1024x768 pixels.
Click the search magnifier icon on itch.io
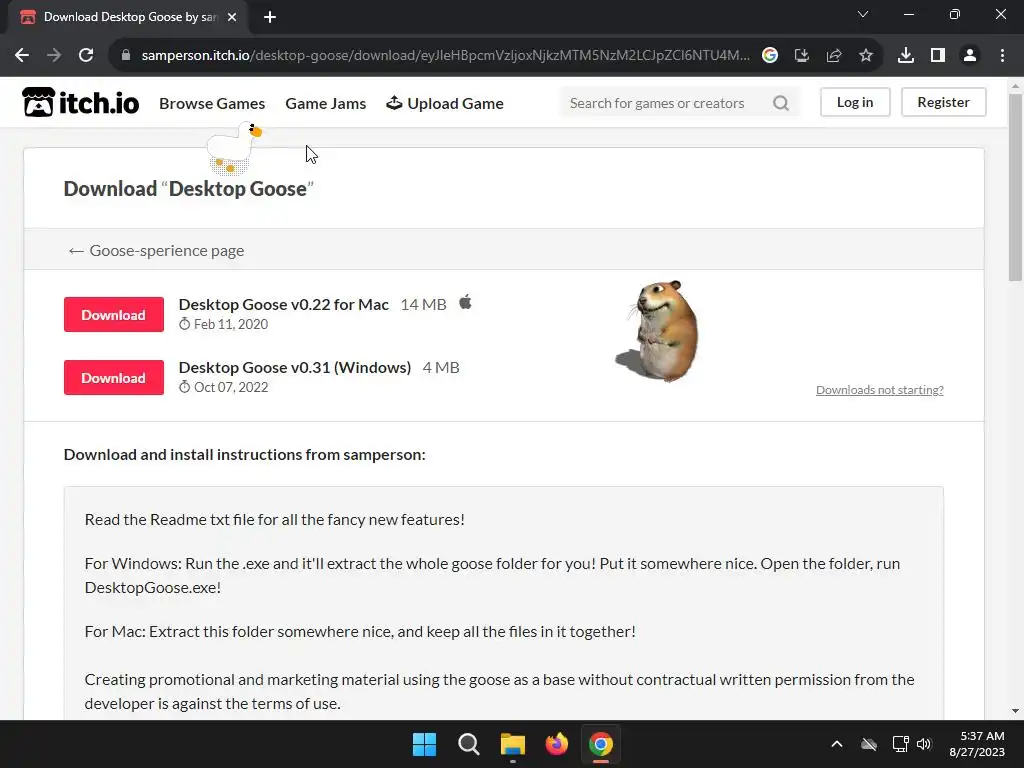pos(781,103)
